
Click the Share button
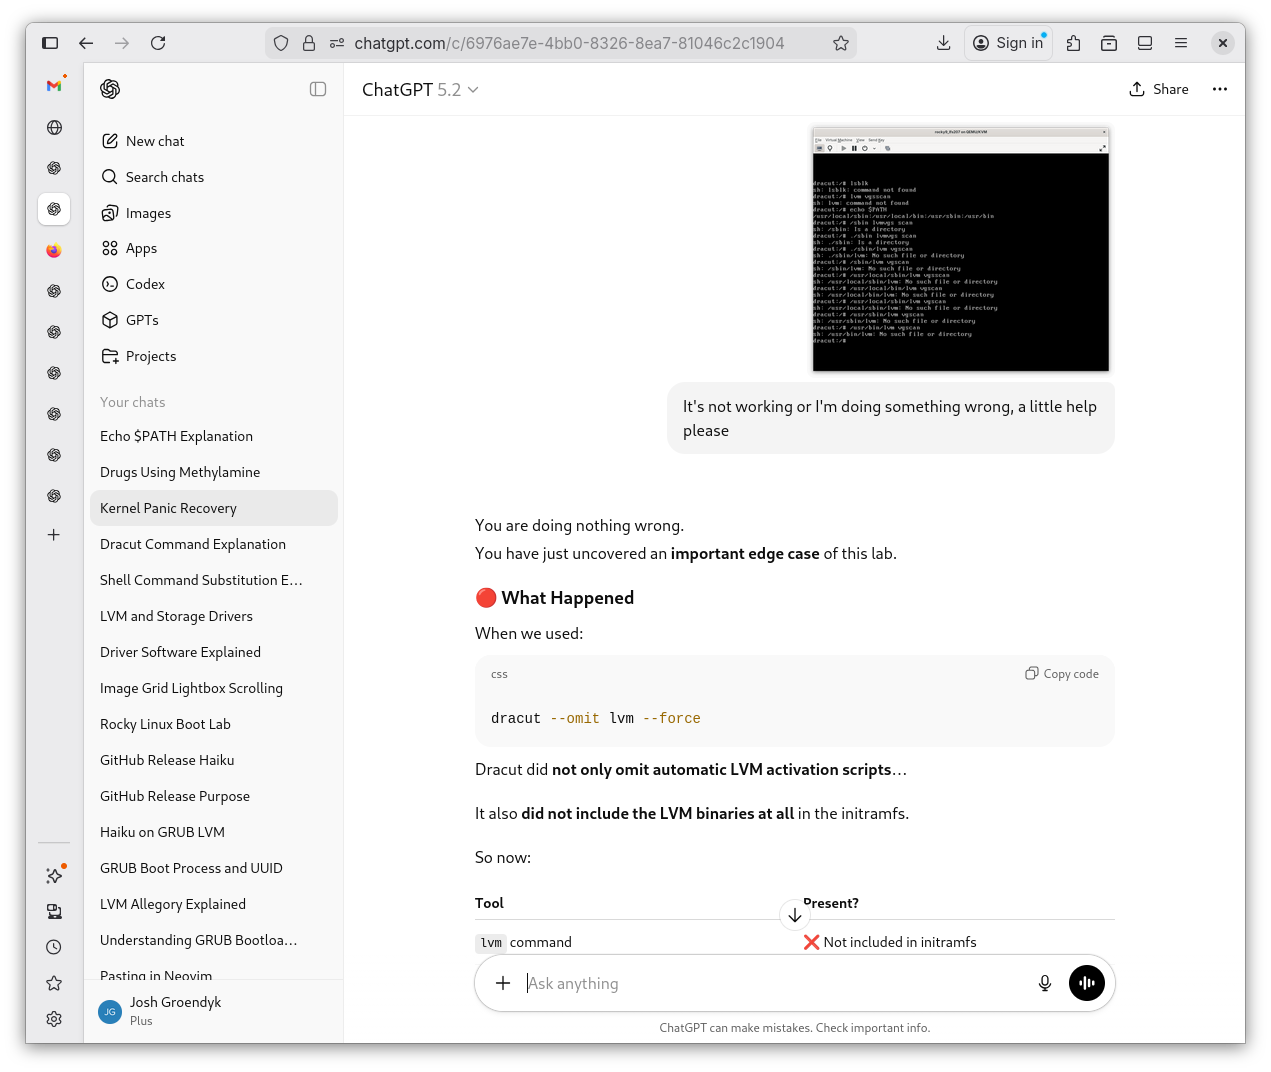1159,89
